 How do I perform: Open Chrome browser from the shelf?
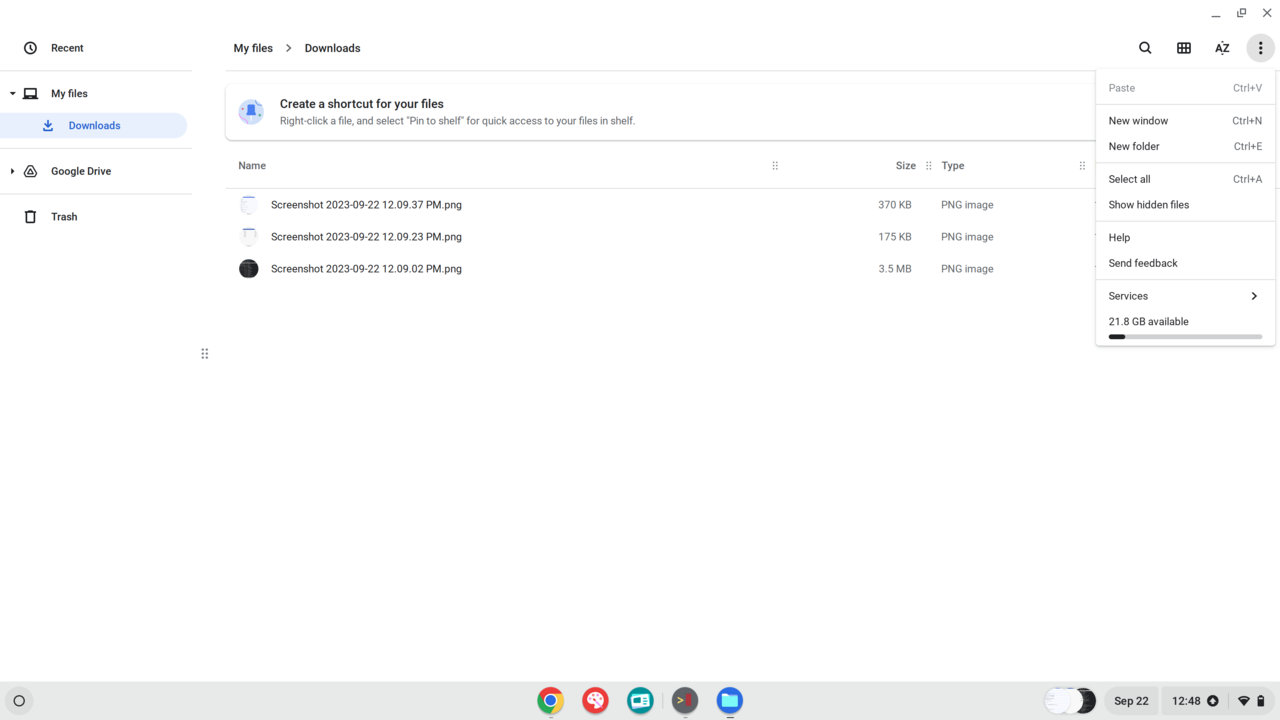pyautogui.click(x=550, y=700)
